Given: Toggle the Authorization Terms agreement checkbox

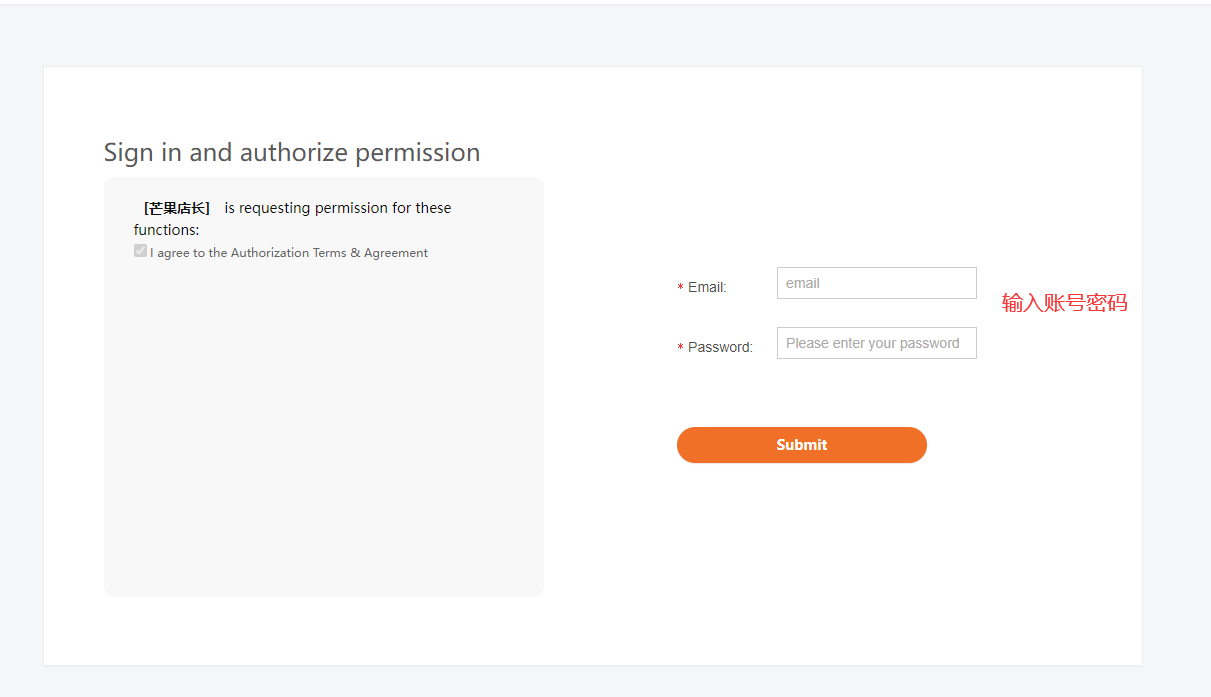Looking at the screenshot, I should pos(140,251).
